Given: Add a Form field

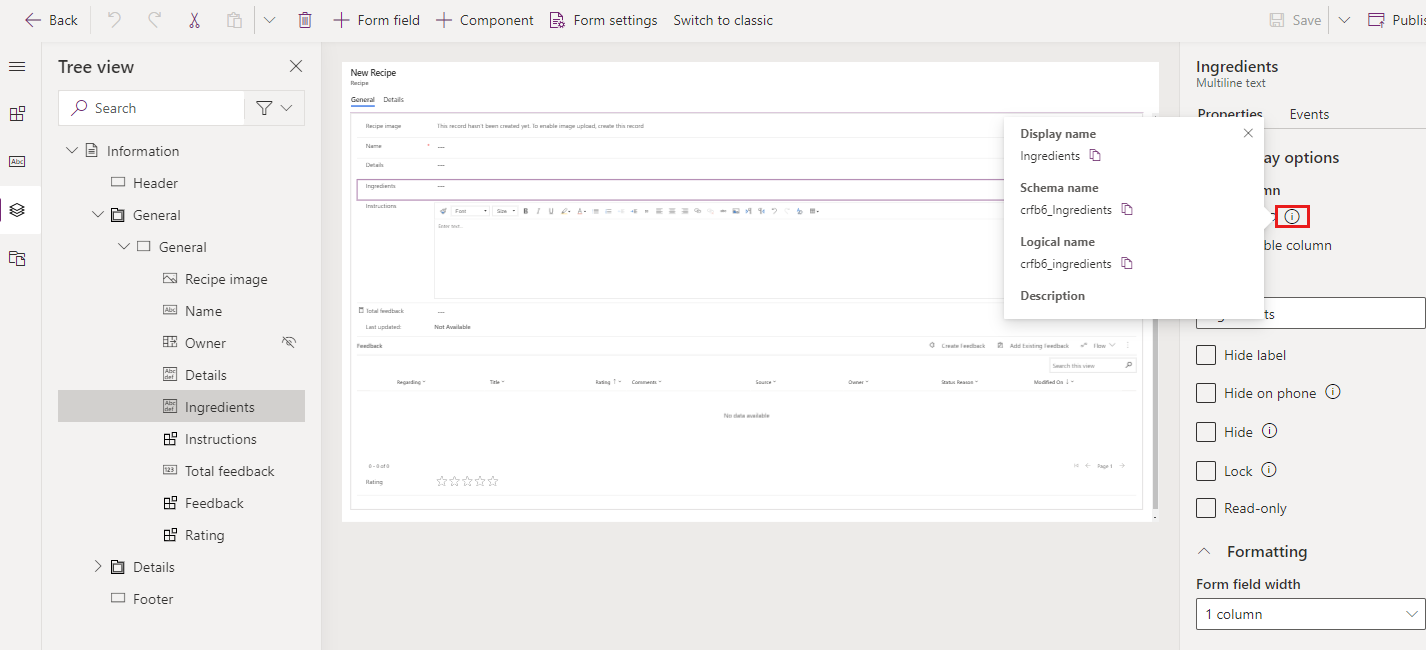Looking at the screenshot, I should (x=376, y=20).
